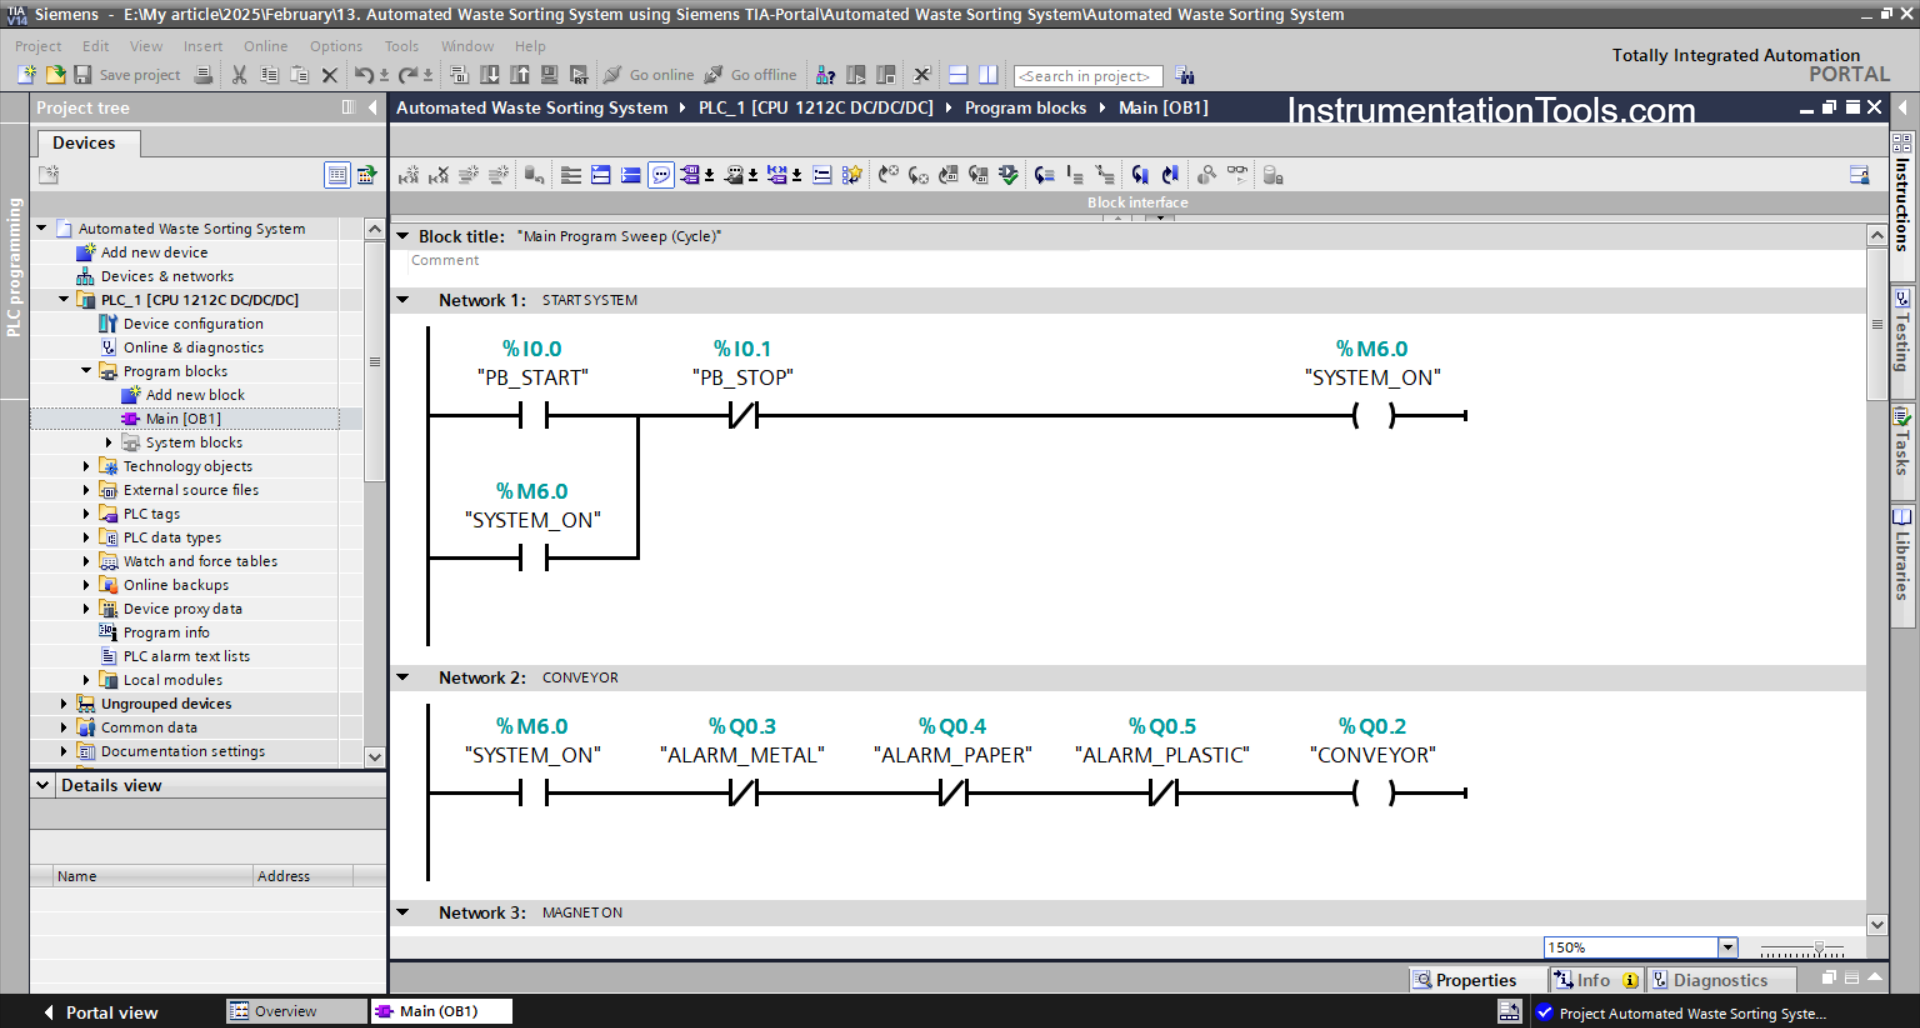Screen dimensions: 1920x1028
Task: Toggle free-form comments button
Action: (822, 175)
